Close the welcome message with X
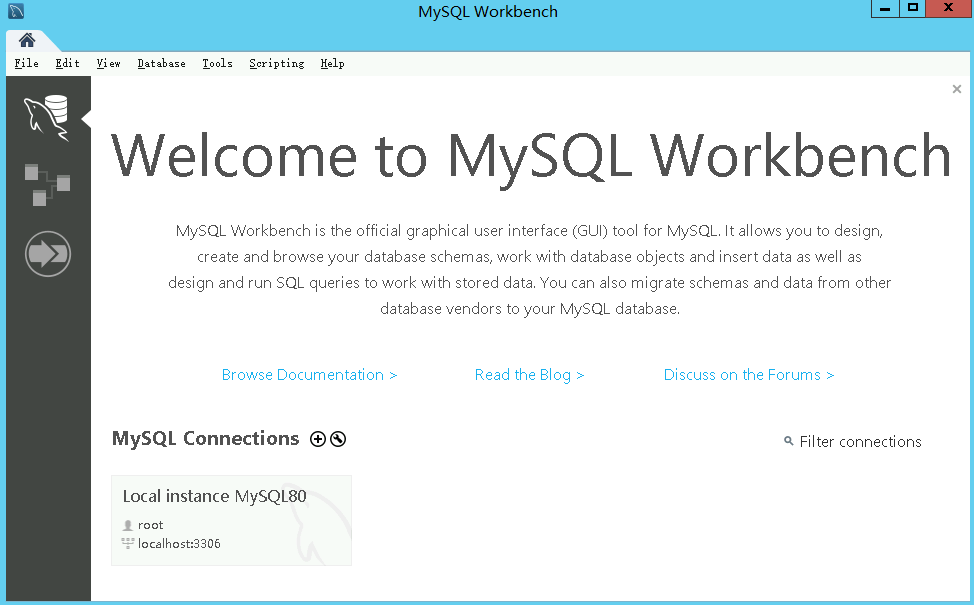 coord(957,89)
